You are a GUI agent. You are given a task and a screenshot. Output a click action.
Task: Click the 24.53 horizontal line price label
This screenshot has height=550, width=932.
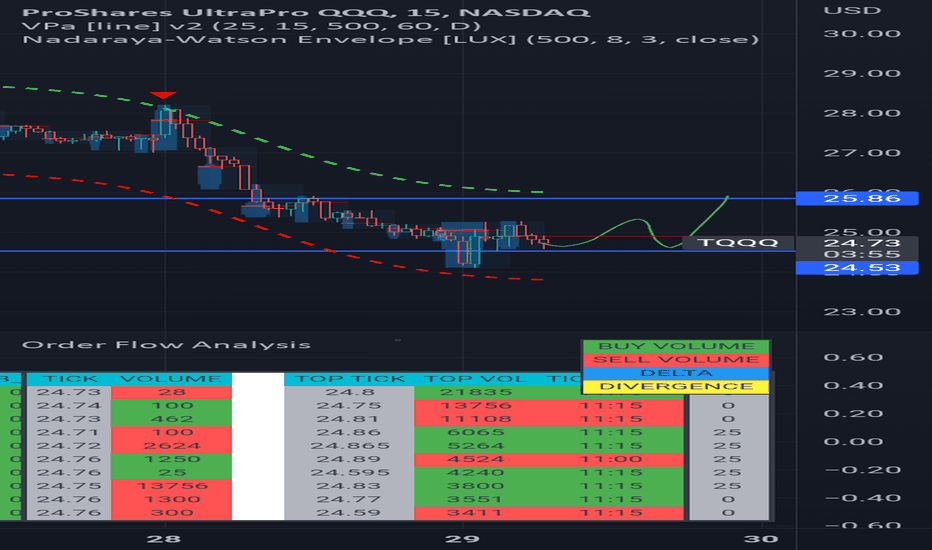(857, 268)
